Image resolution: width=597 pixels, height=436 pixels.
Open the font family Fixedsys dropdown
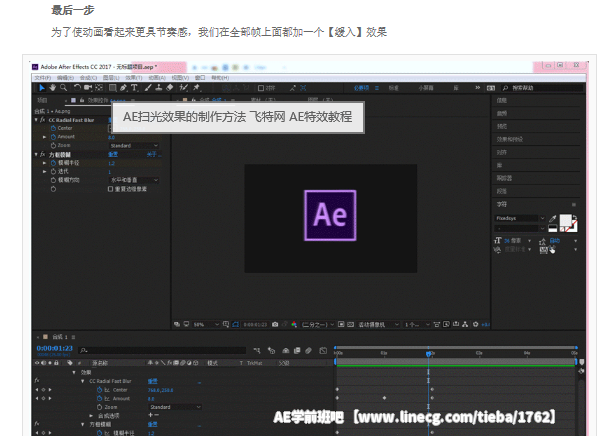click(x=520, y=218)
